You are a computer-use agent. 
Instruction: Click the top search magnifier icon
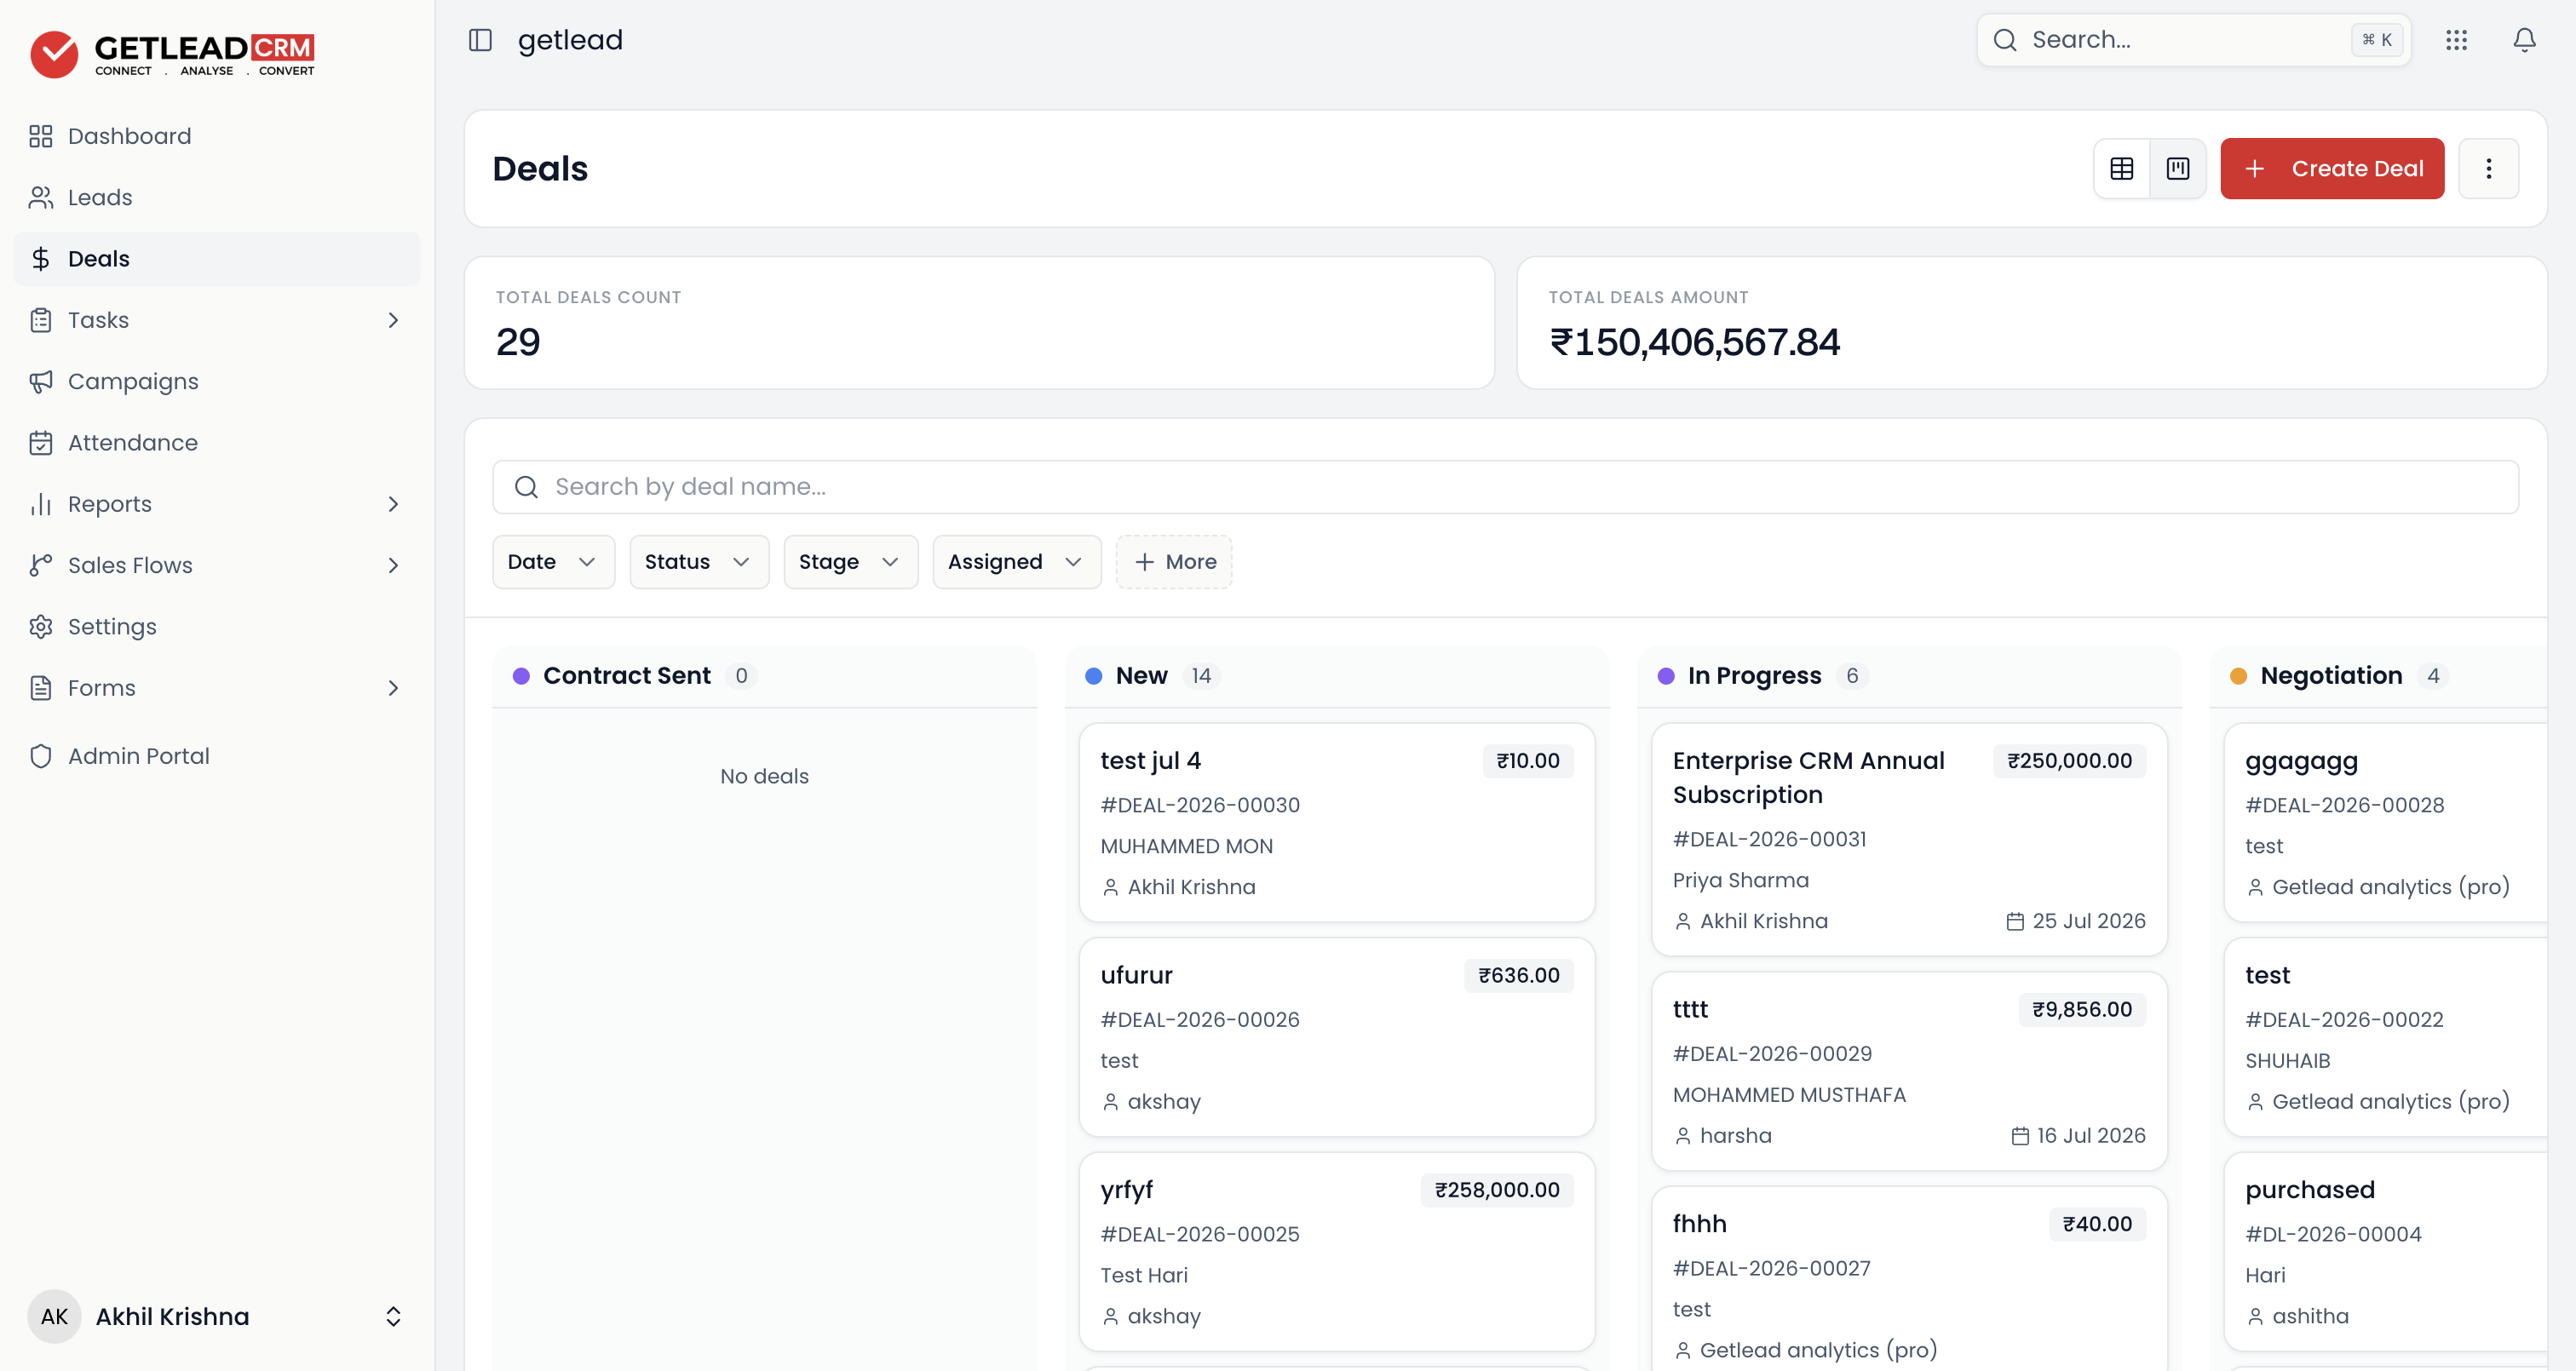[2004, 40]
